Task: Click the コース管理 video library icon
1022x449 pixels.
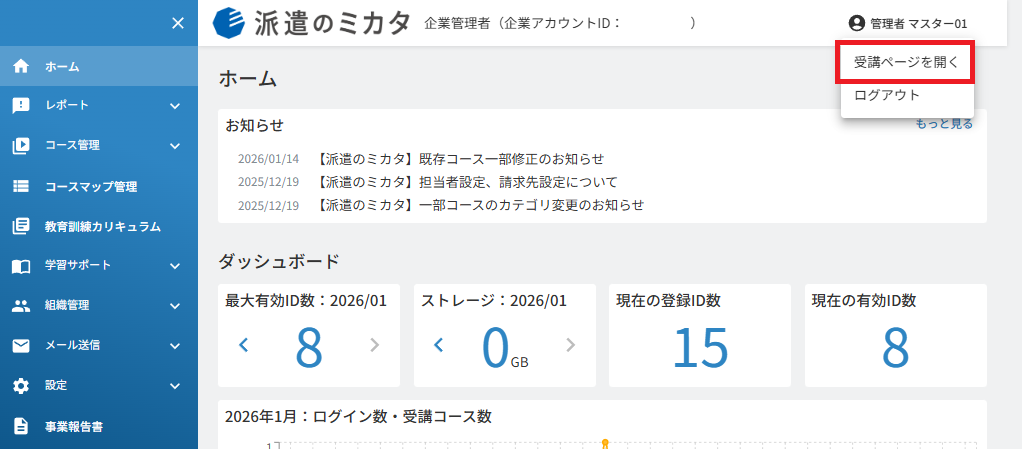Action: (x=21, y=145)
